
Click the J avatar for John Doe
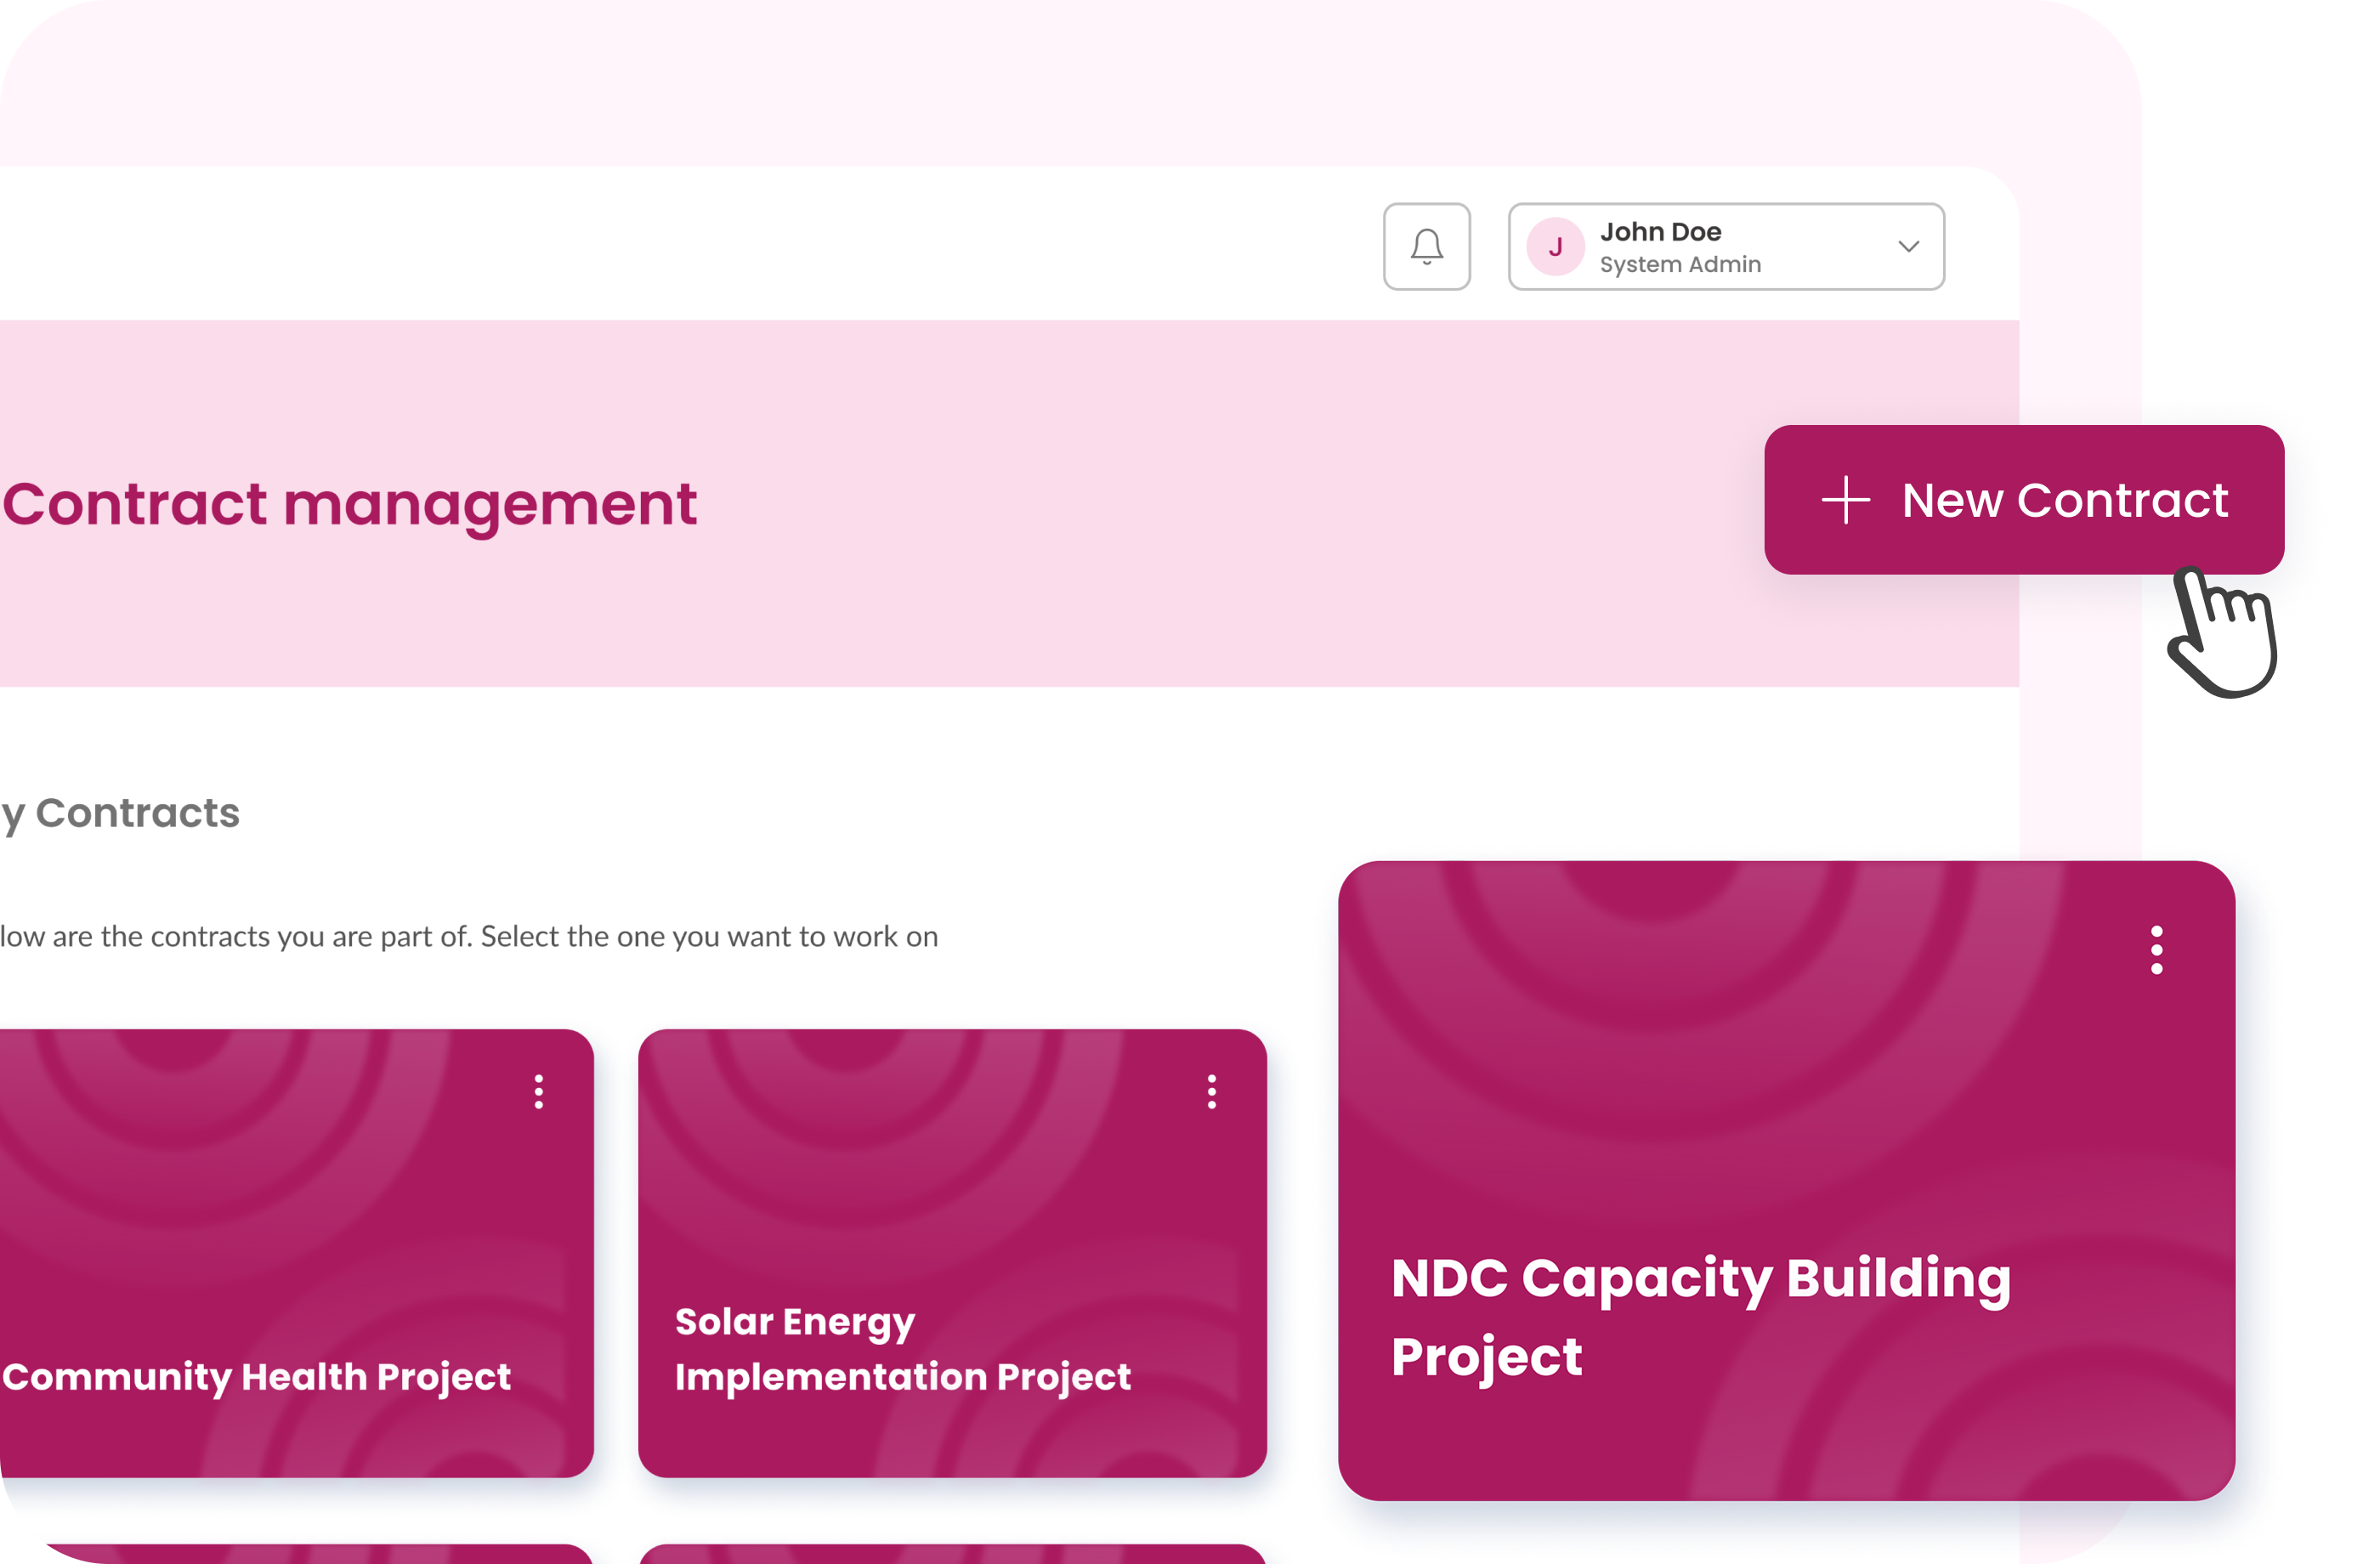1555,247
